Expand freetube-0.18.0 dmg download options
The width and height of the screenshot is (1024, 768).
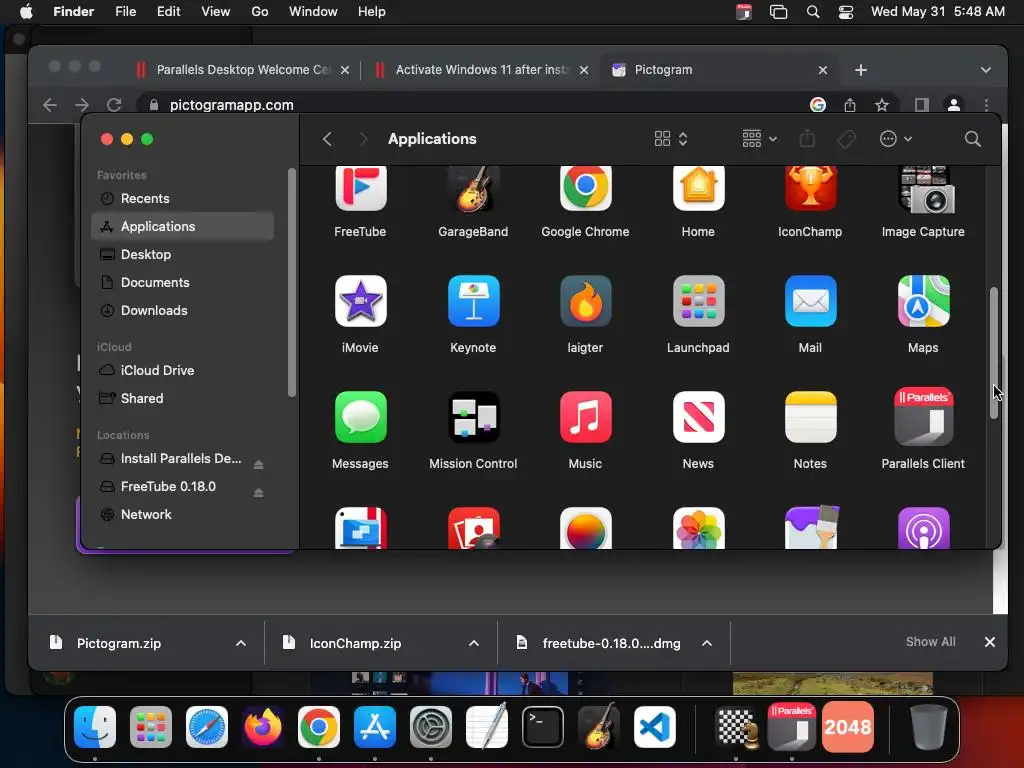[707, 643]
